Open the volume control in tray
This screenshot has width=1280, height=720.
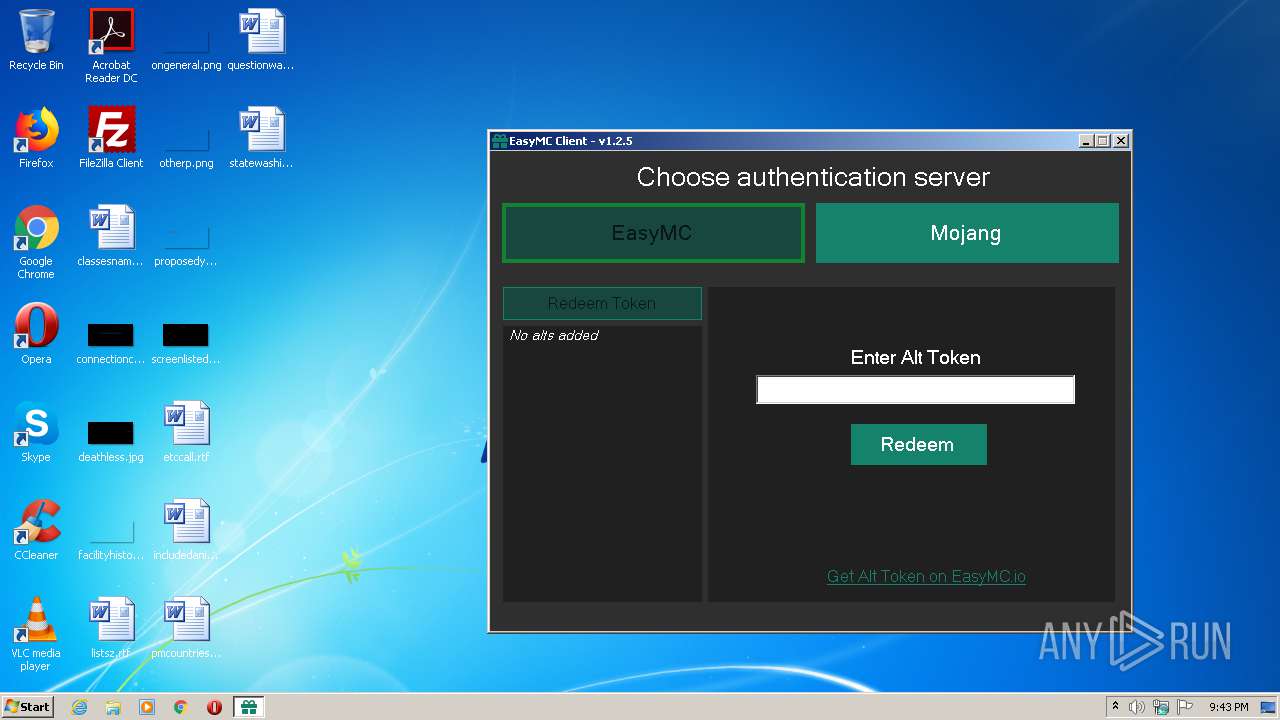point(1137,707)
